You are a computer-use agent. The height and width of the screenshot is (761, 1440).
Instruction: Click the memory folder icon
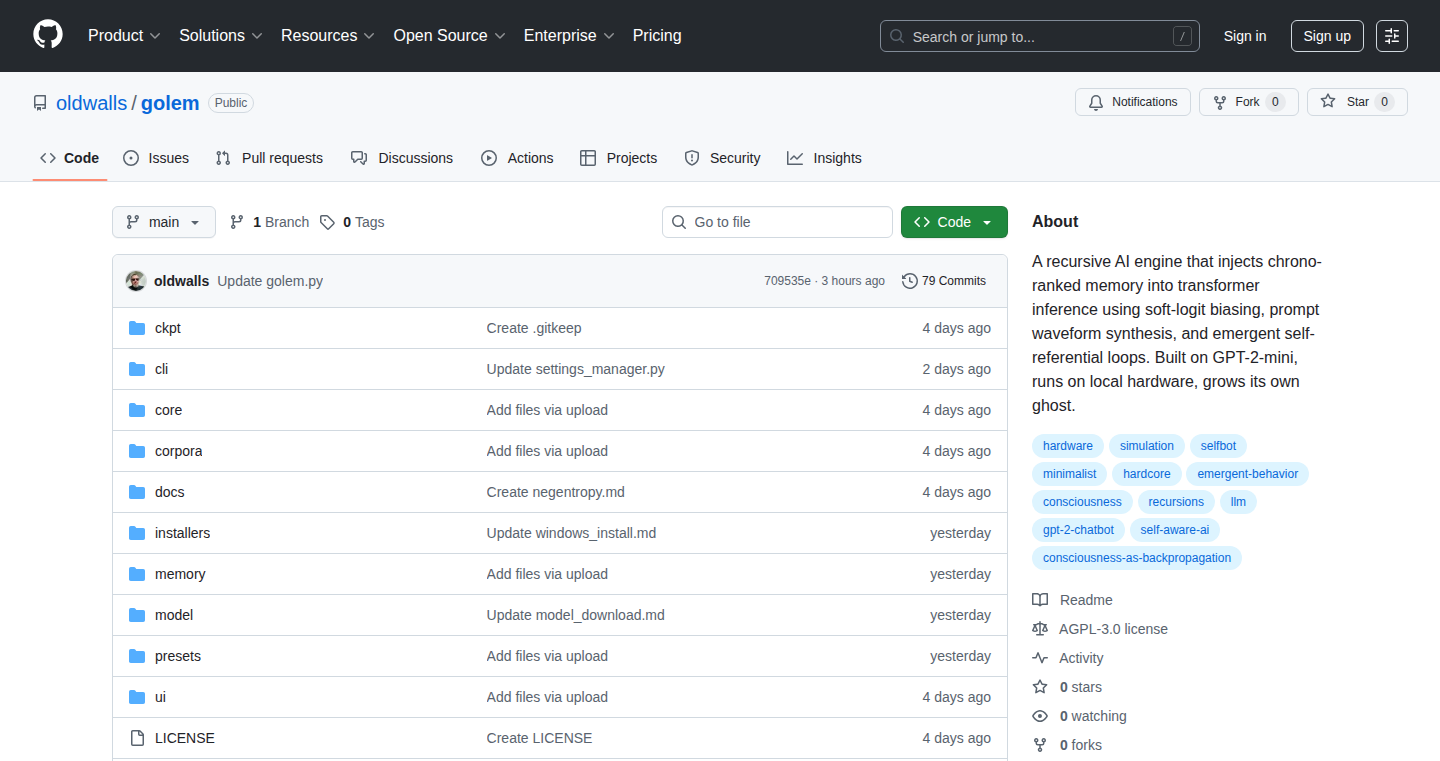click(x=137, y=574)
